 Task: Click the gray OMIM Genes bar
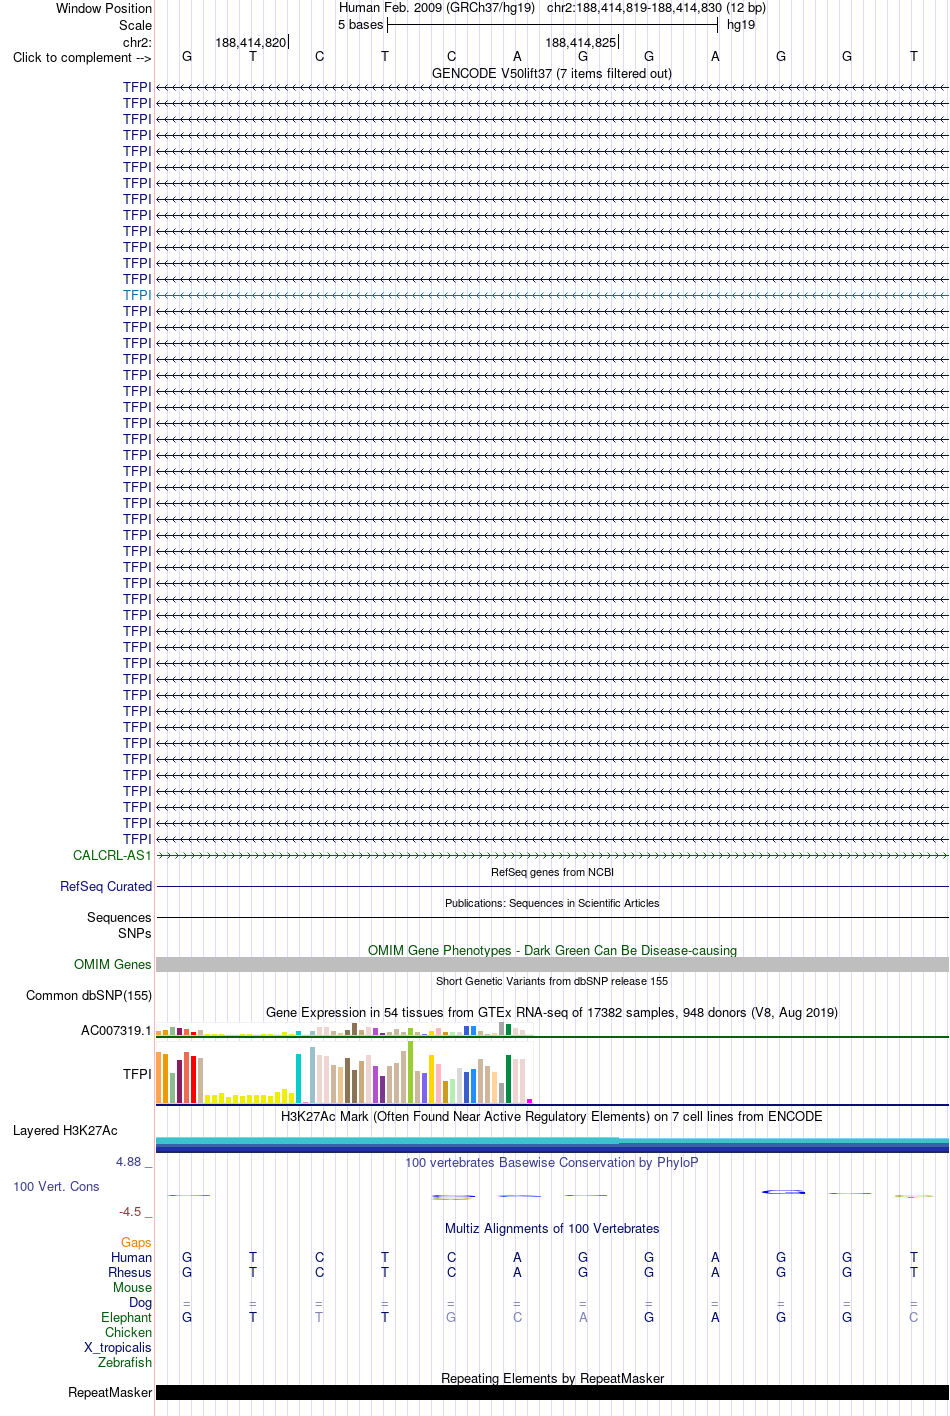tap(552, 964)
